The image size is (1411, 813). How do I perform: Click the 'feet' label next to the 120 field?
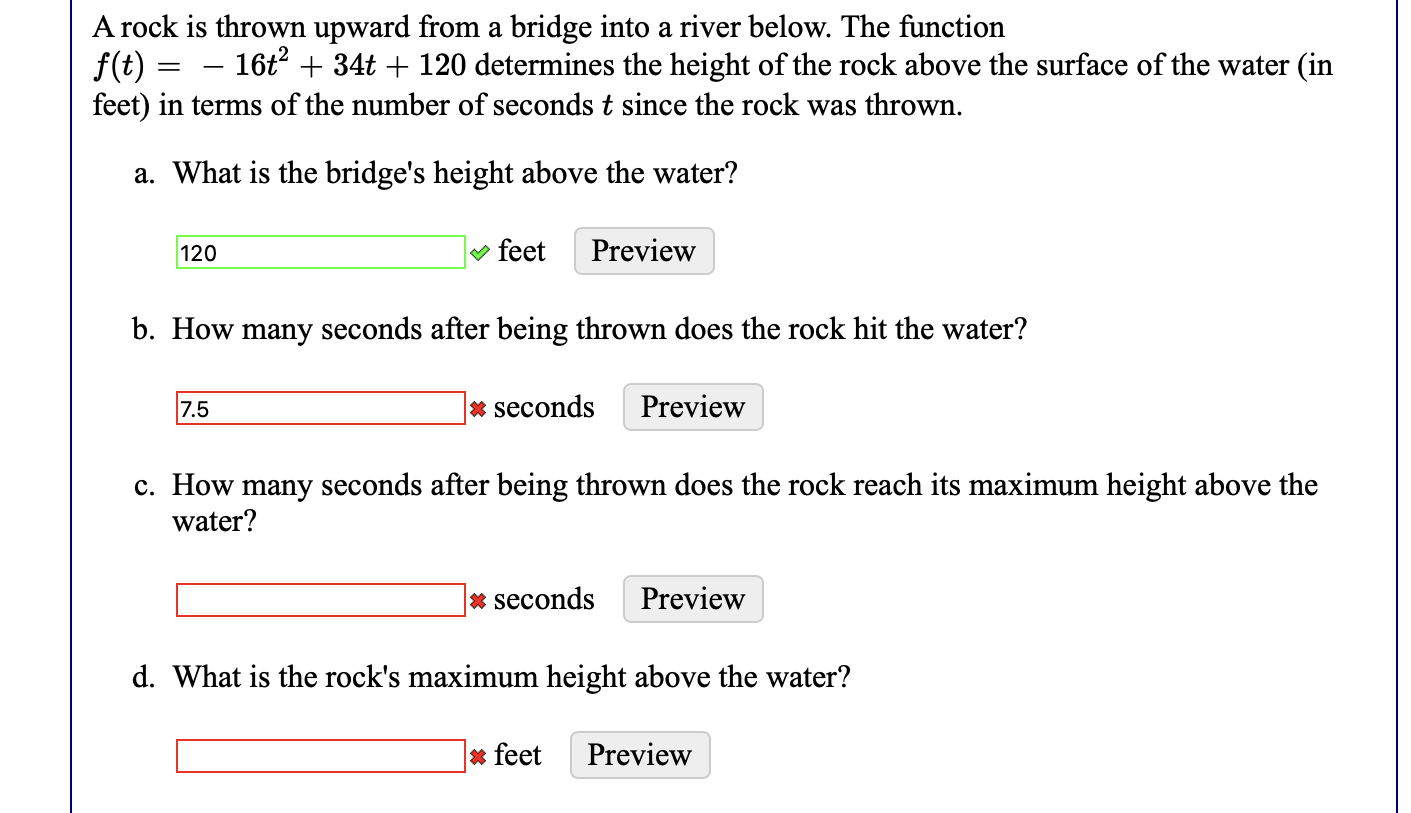[x=523, y=251]
